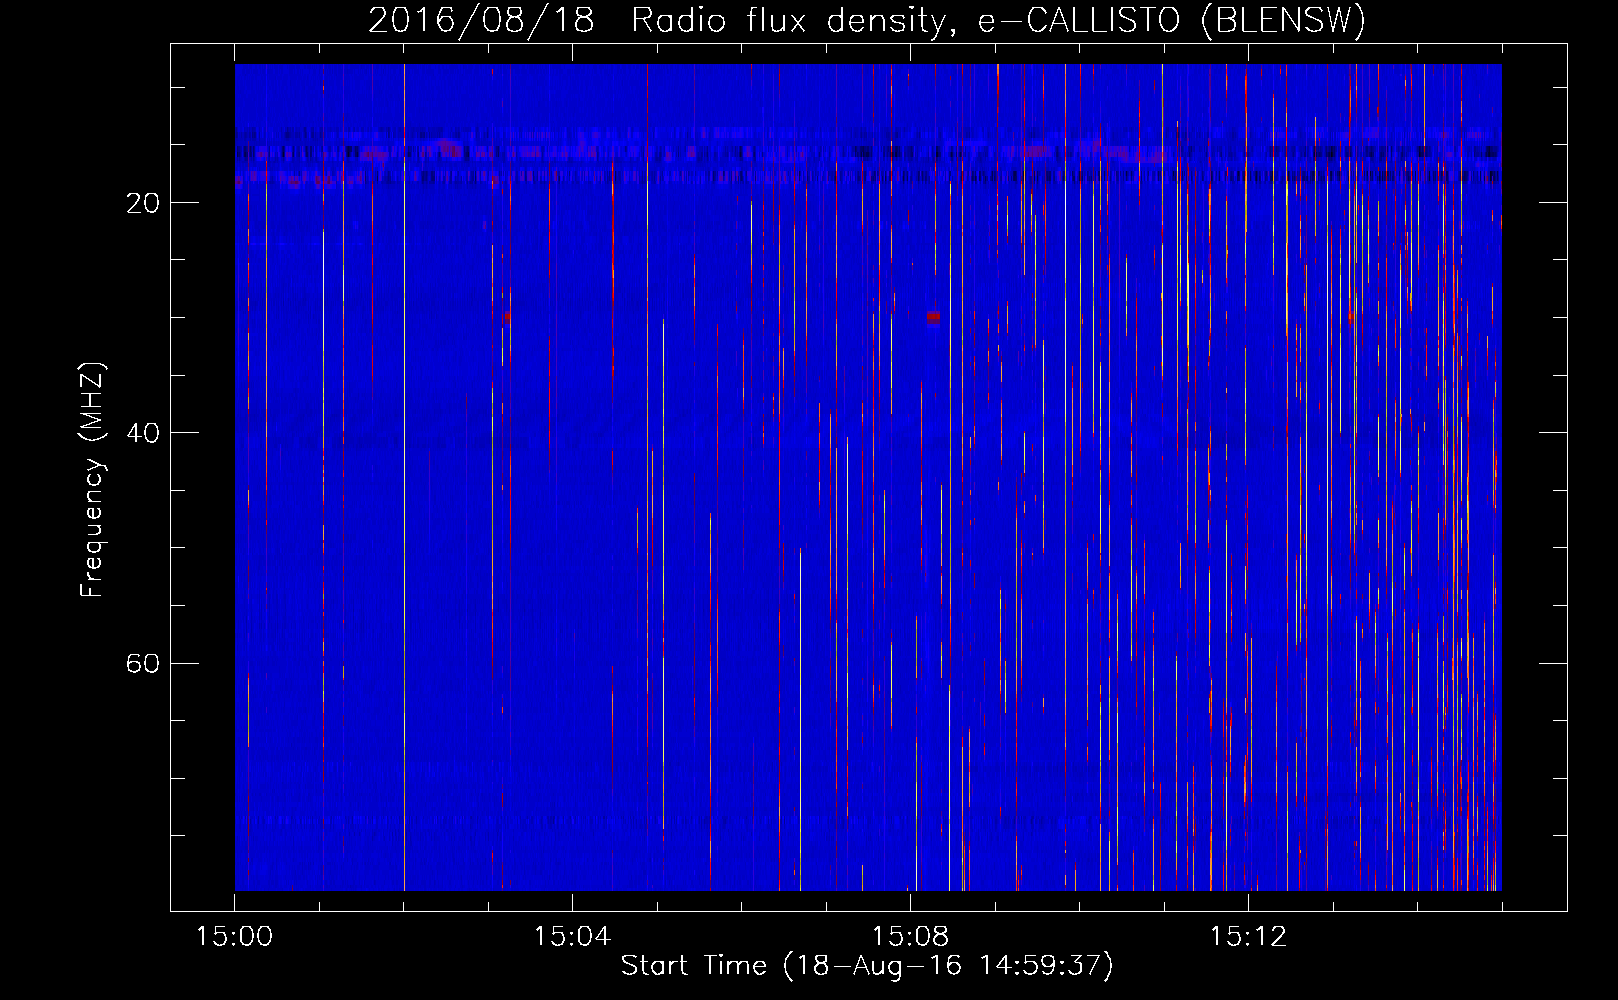This screenshot has height=1000, width=1618.
Task: Click the 15:04 time tick label
Action: coord(572,937)
